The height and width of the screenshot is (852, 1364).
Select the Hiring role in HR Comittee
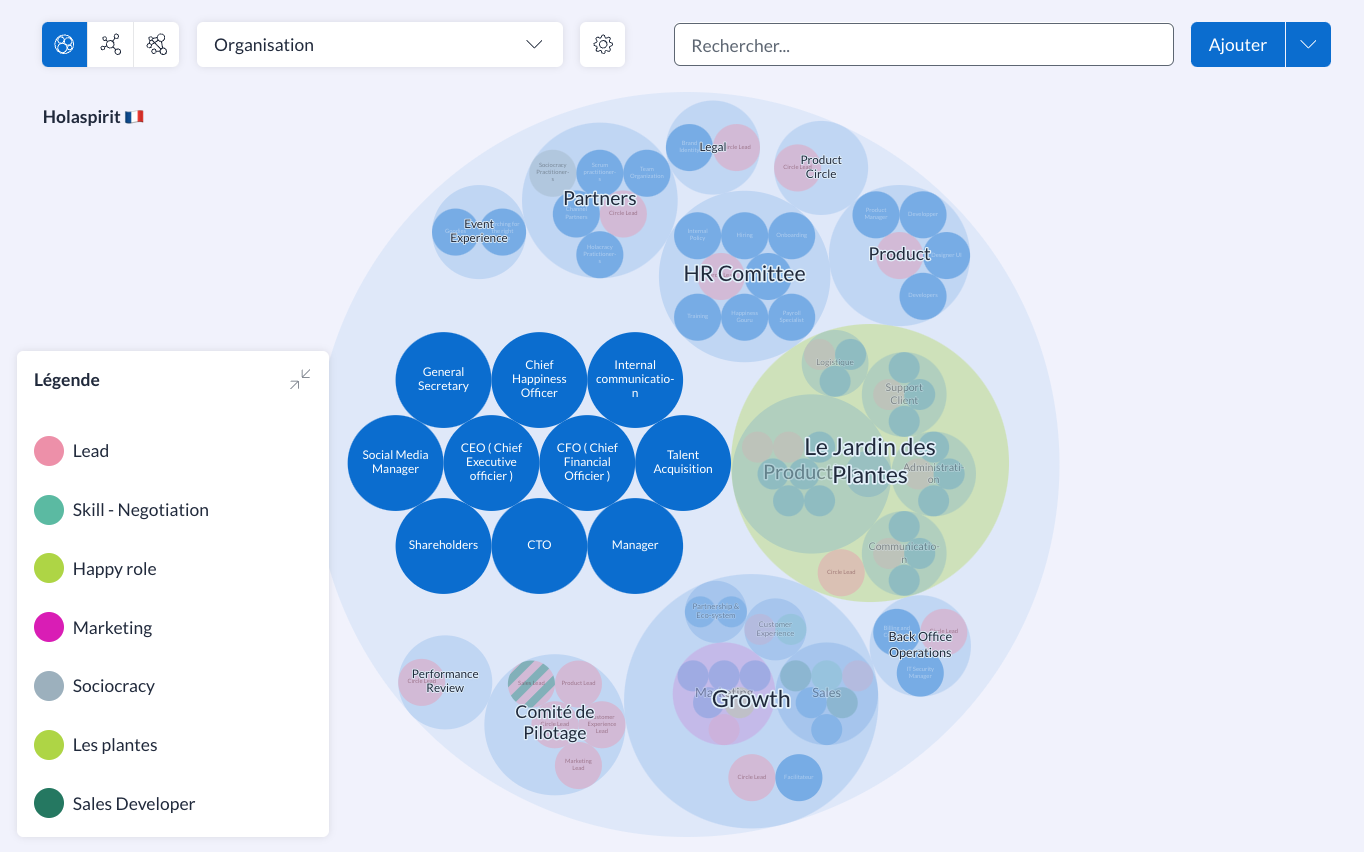(x=745, y=236)
